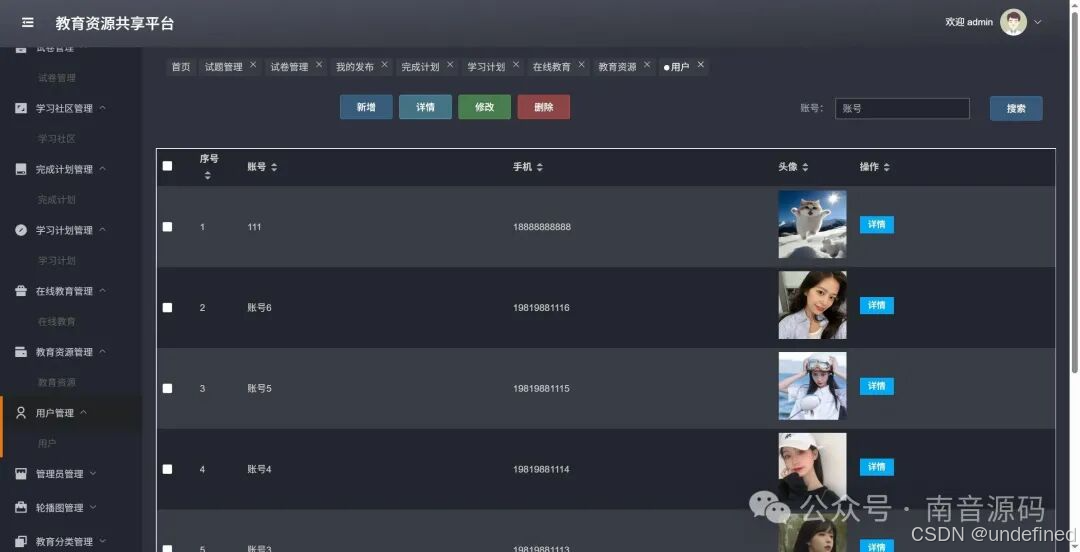Collapse the 学习计划管理 menu group
1080x552 pixels.
[x=103, y=229]
